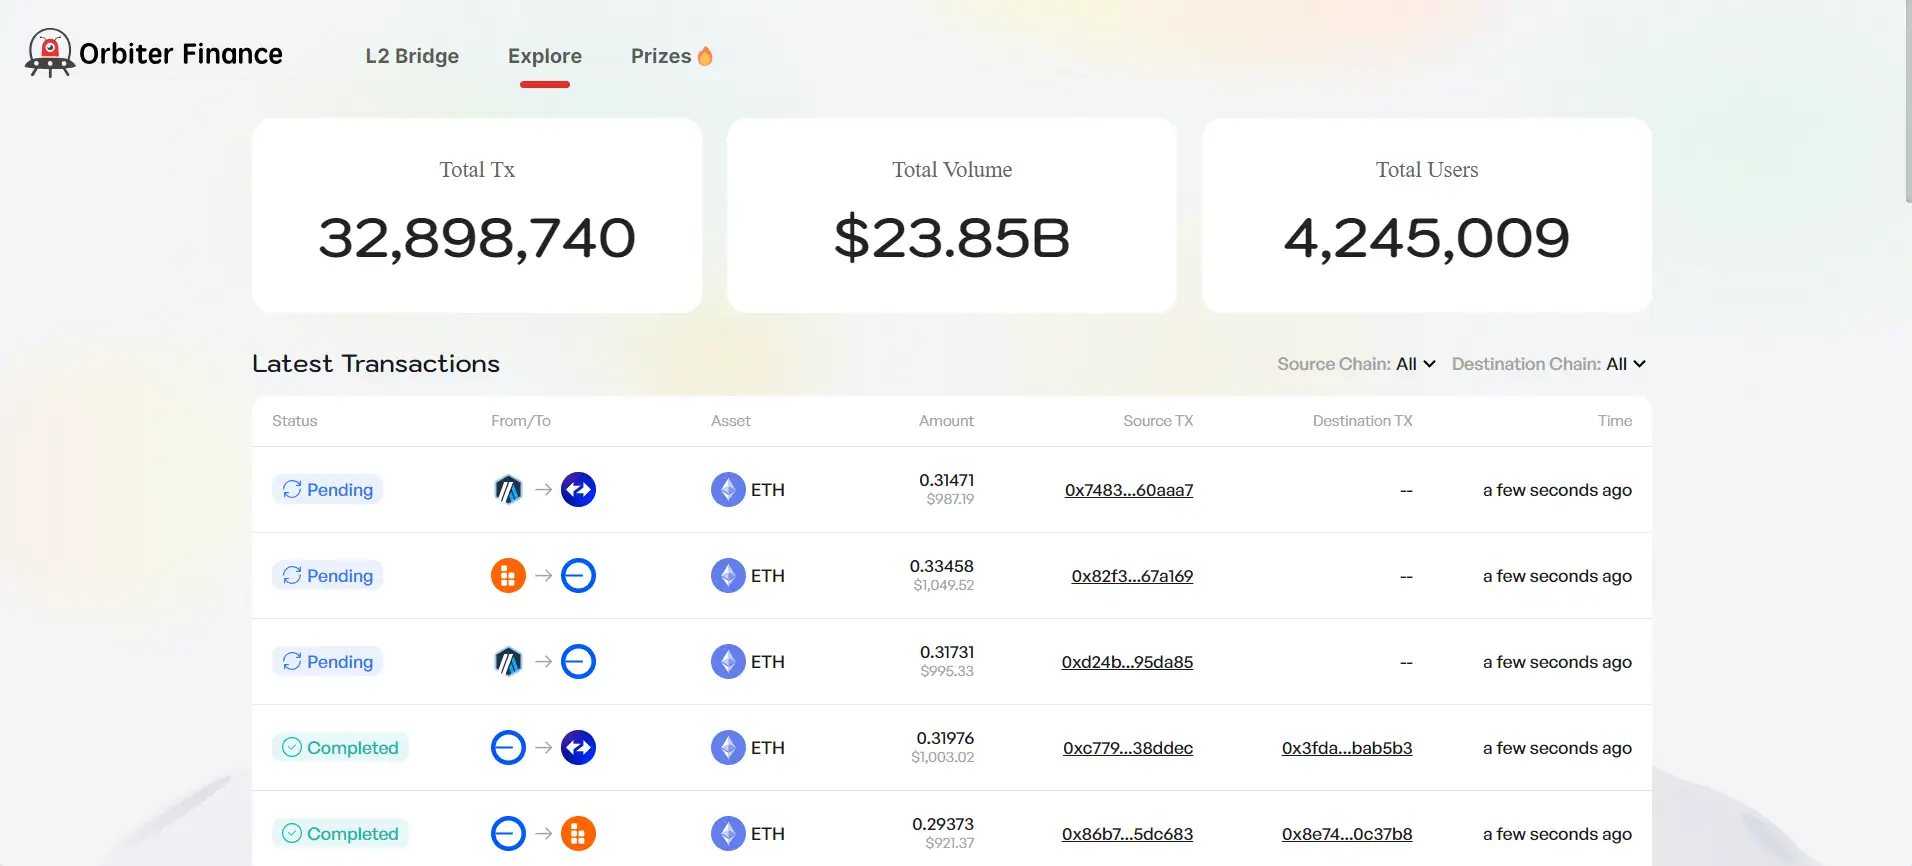Click the orange destination chain icon in last row

coord(578,834)
